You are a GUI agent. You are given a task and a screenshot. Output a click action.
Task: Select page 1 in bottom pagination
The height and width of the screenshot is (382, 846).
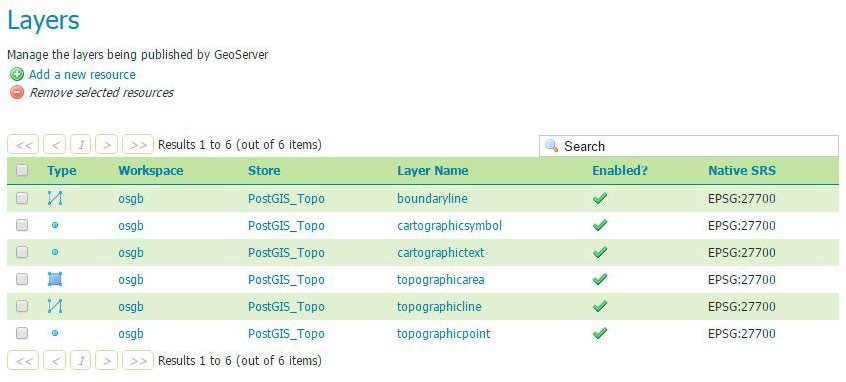tap(80, 360)
